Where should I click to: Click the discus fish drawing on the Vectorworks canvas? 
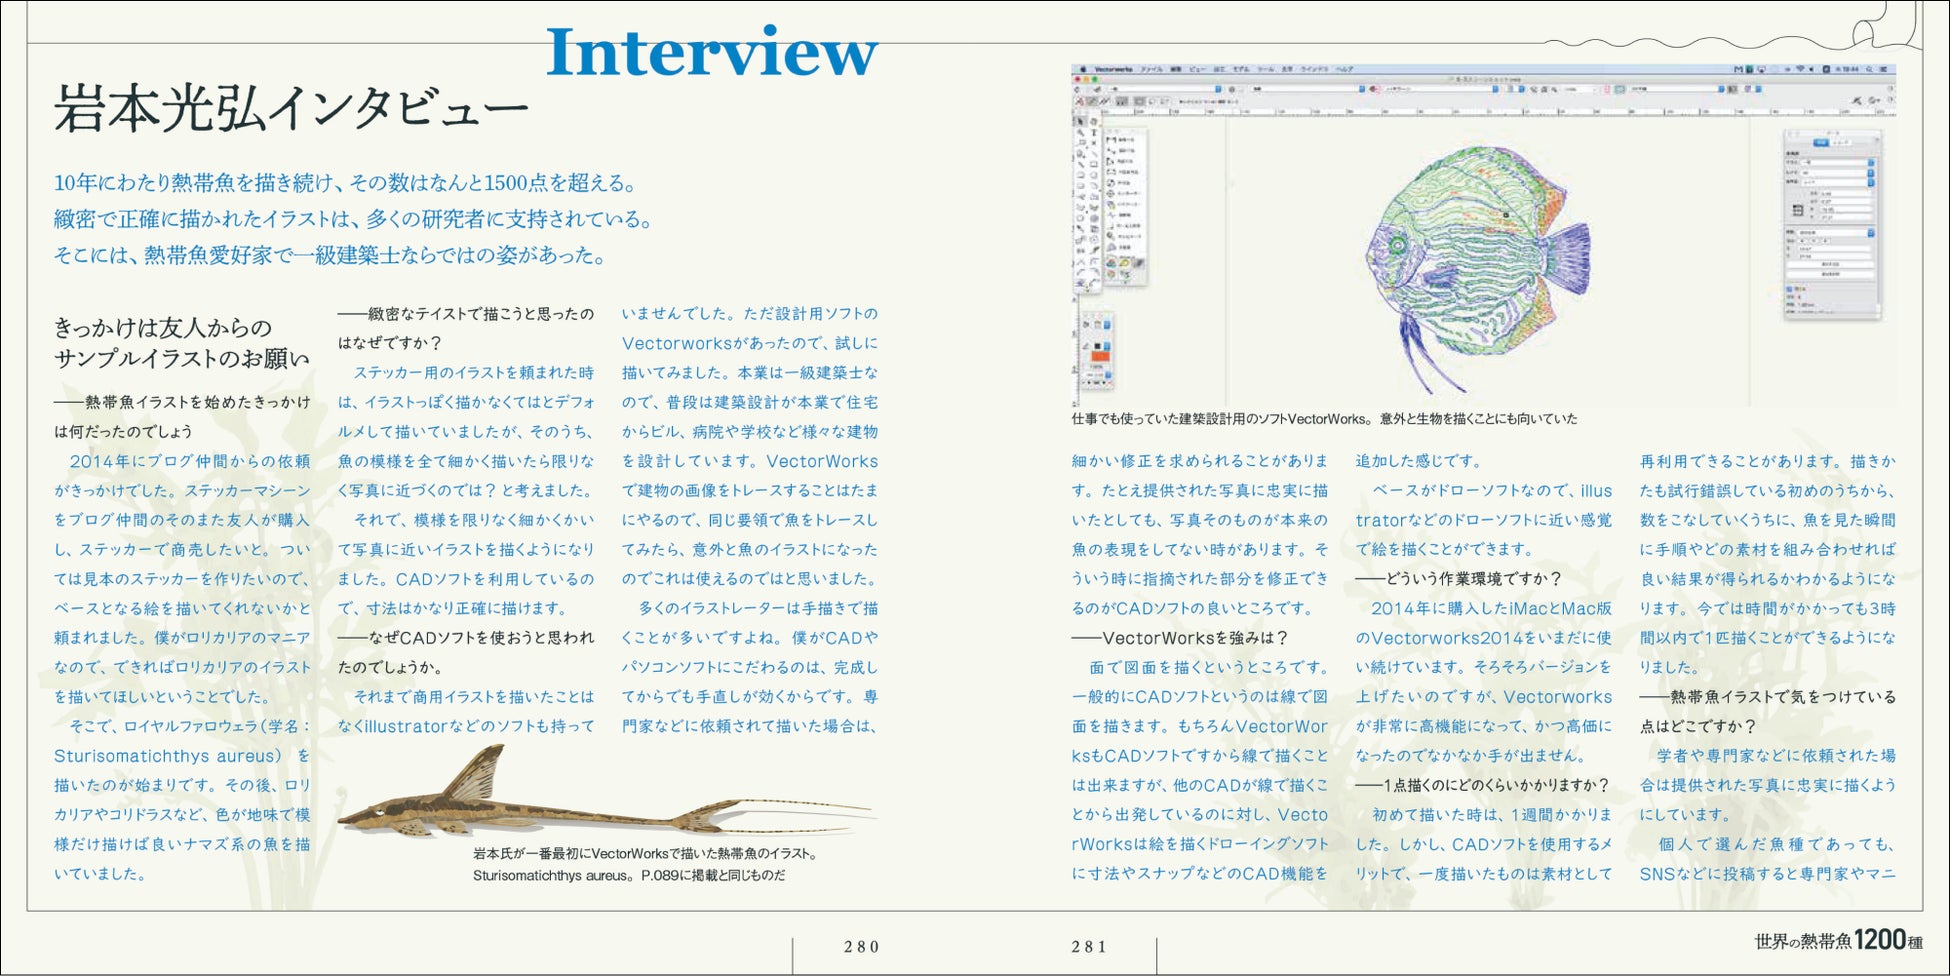click(x=1477, y=270)
